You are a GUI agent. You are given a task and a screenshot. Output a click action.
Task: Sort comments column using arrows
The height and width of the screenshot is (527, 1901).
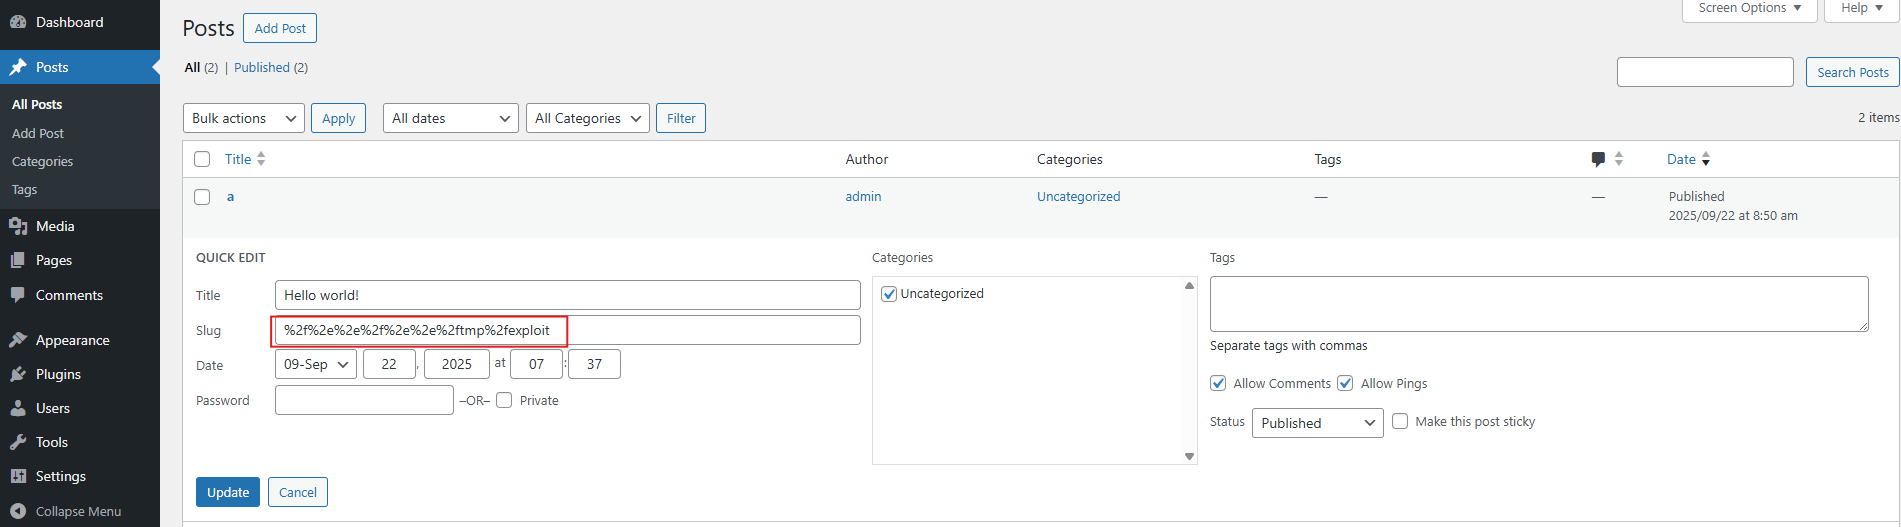[1619, 159]
